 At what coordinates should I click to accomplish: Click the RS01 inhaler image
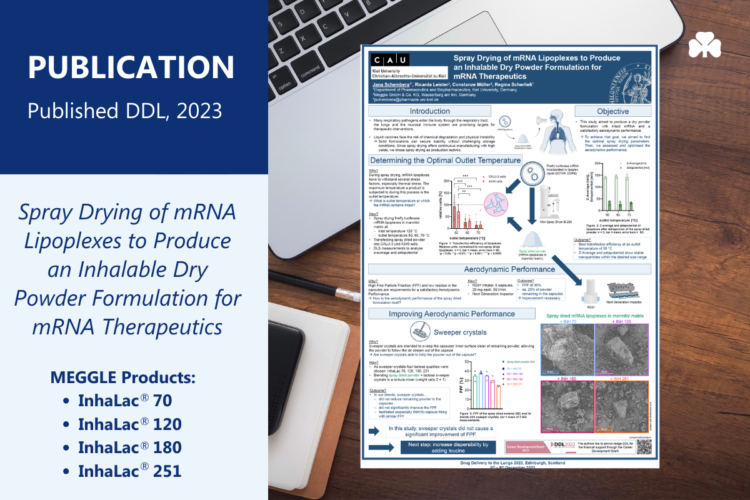tap(590, 291)
